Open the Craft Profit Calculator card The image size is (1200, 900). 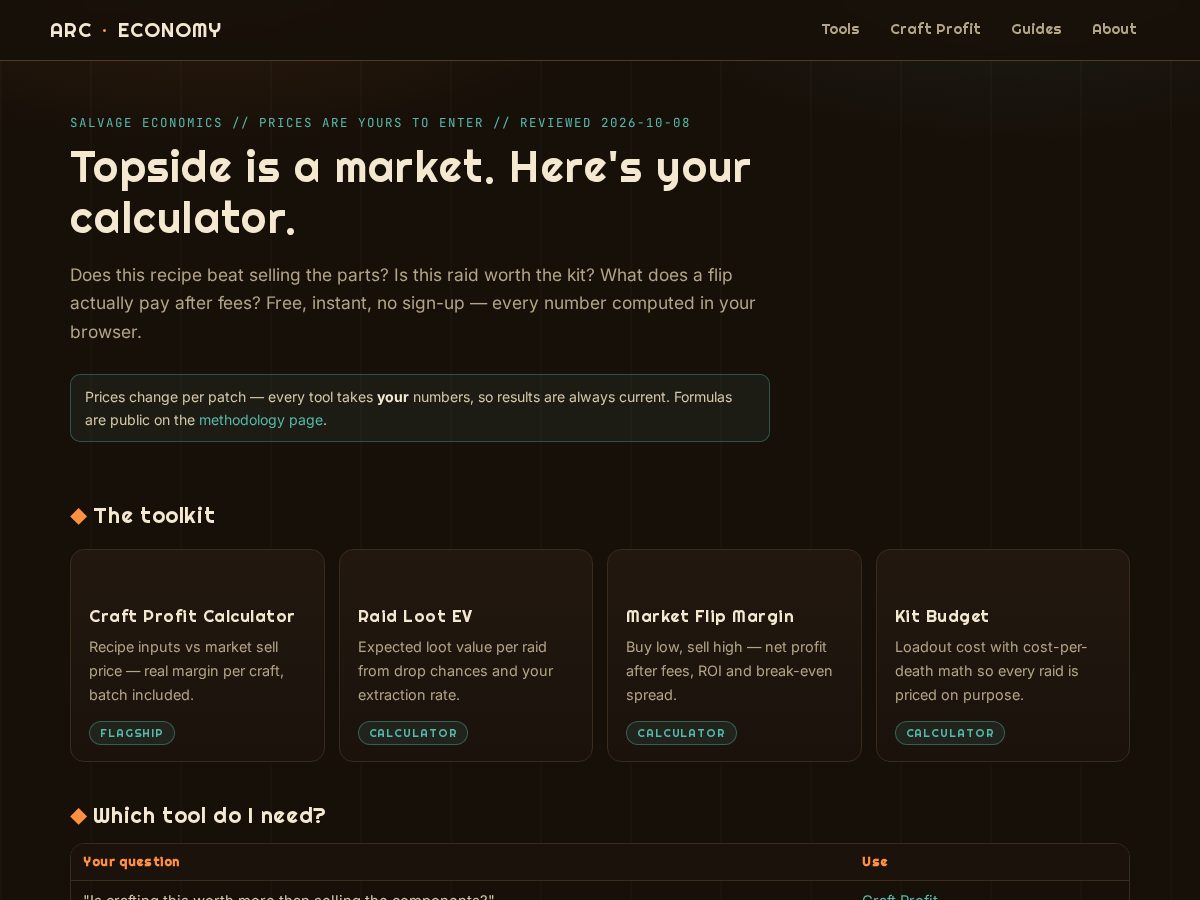[197, 655]
